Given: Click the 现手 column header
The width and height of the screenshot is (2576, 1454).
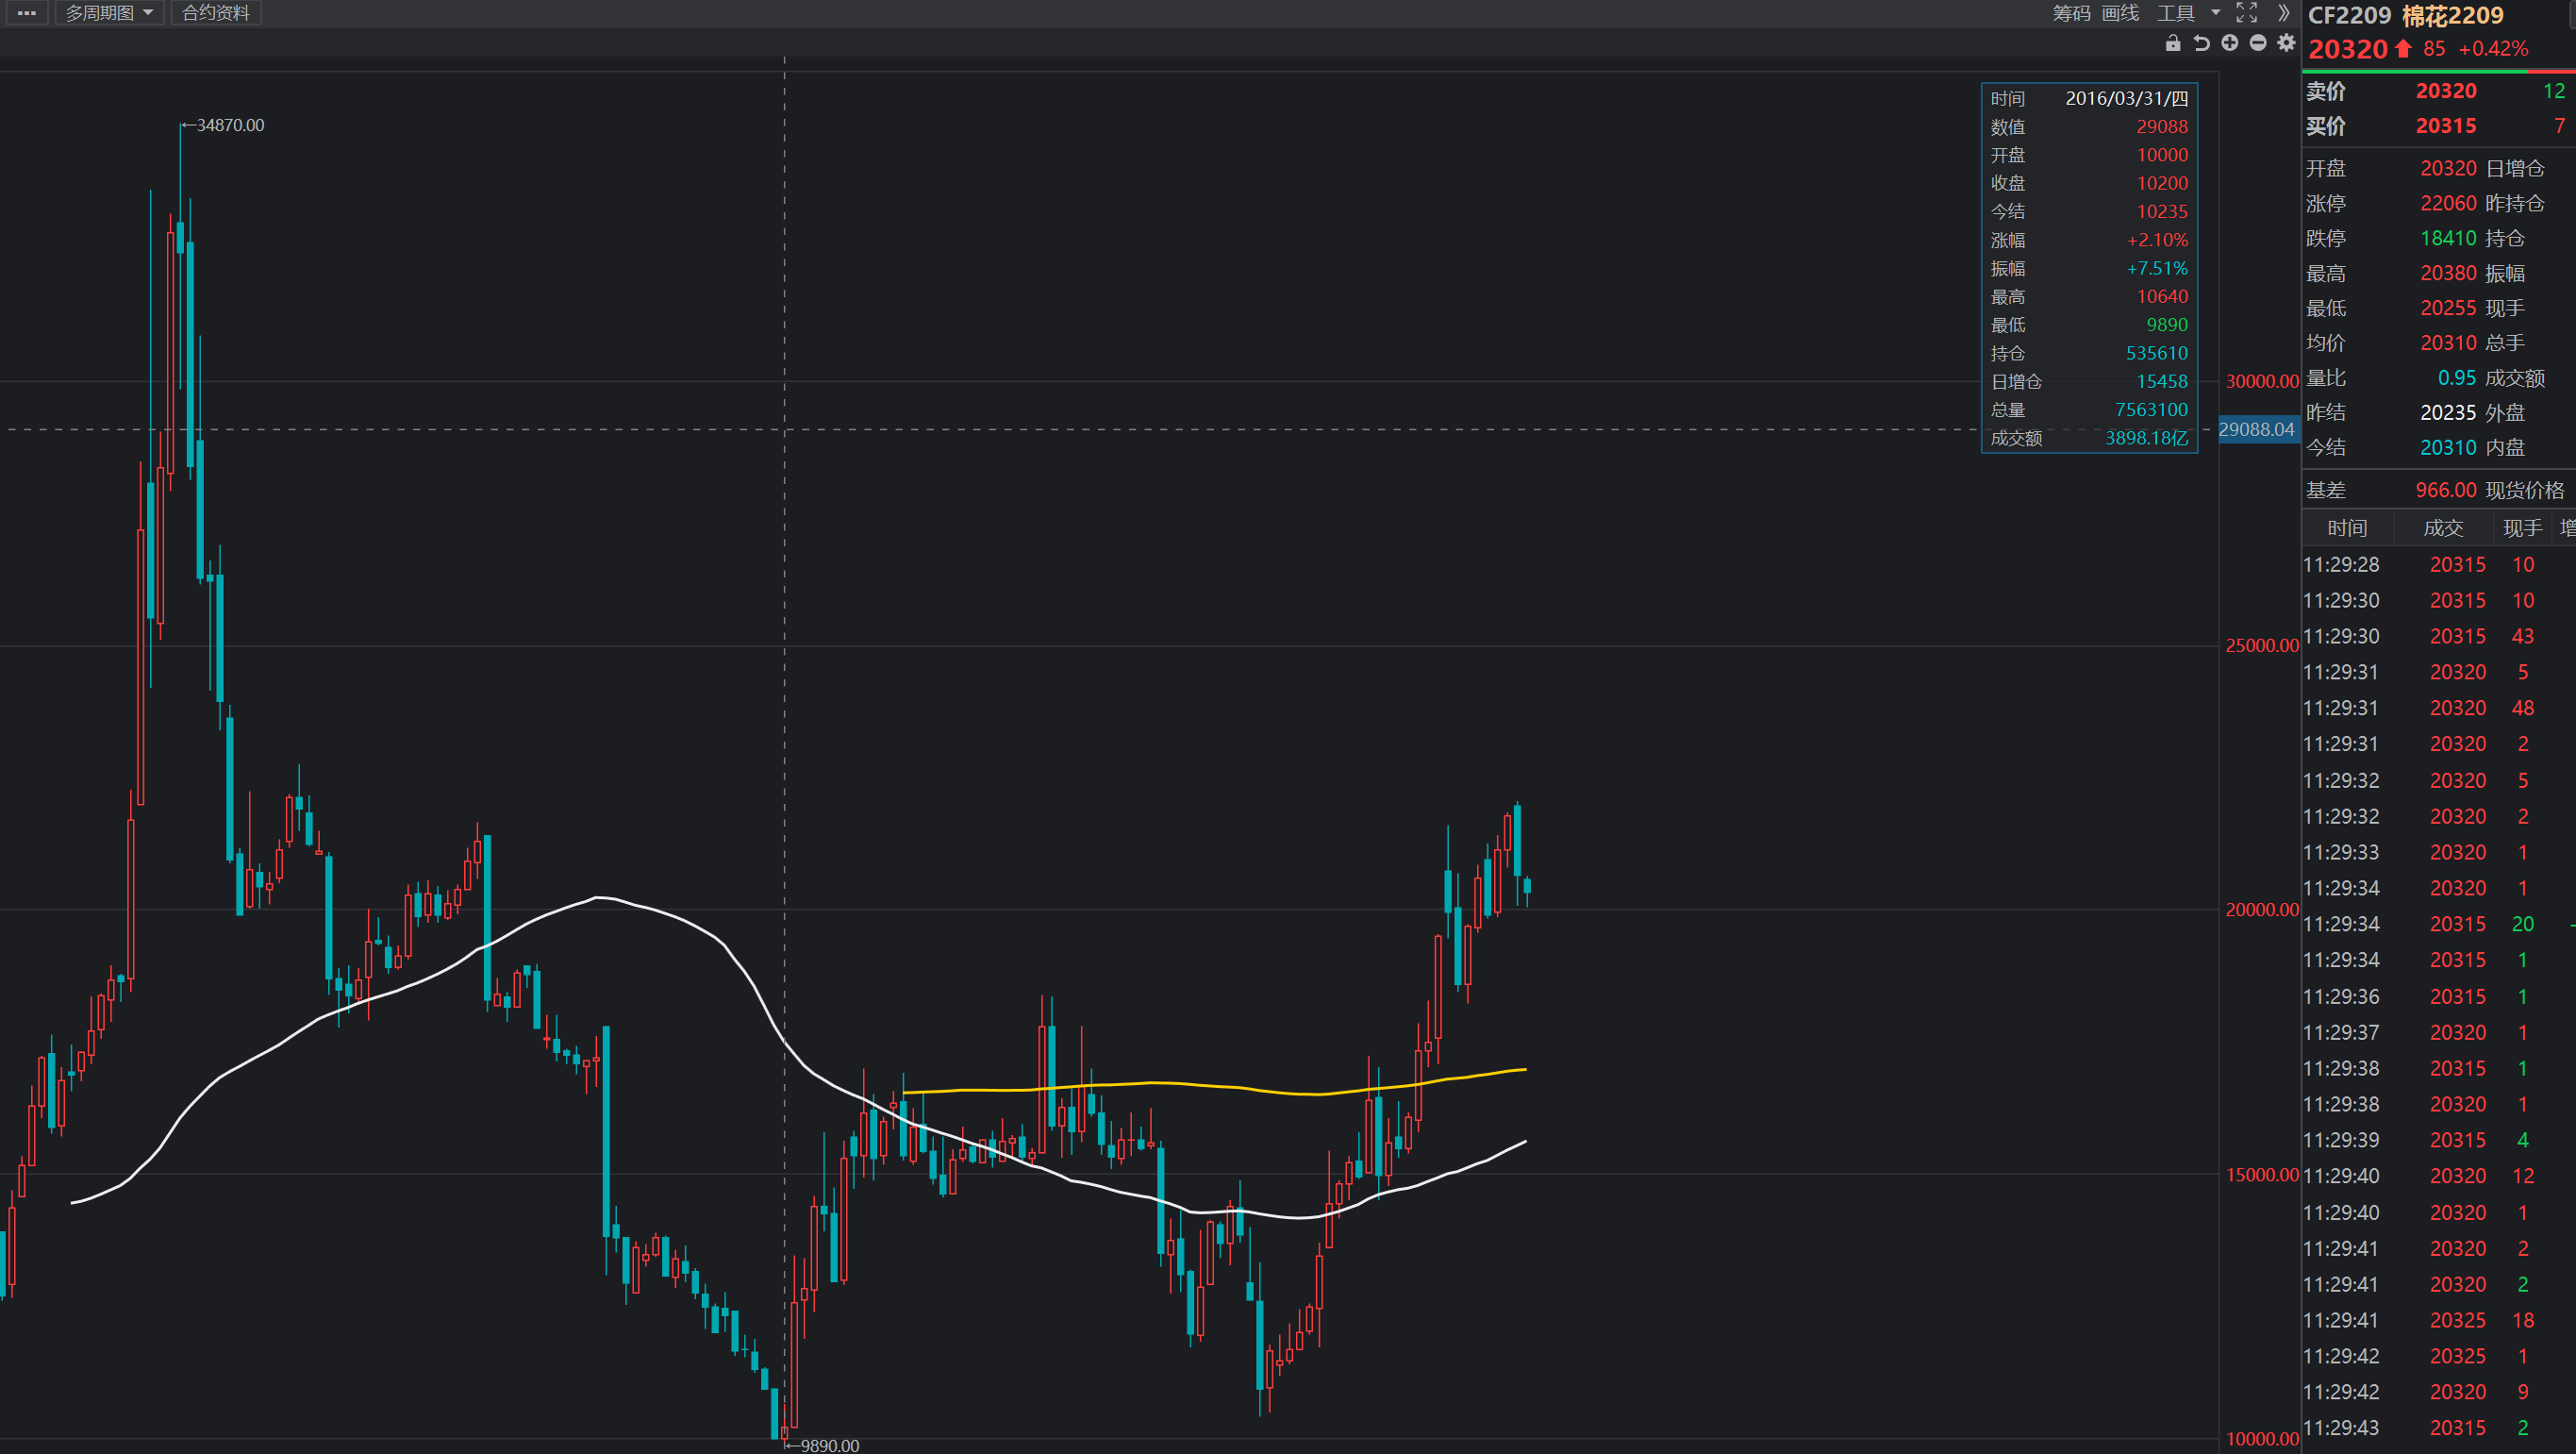Looking at the screenshot, I should 2522,528.
